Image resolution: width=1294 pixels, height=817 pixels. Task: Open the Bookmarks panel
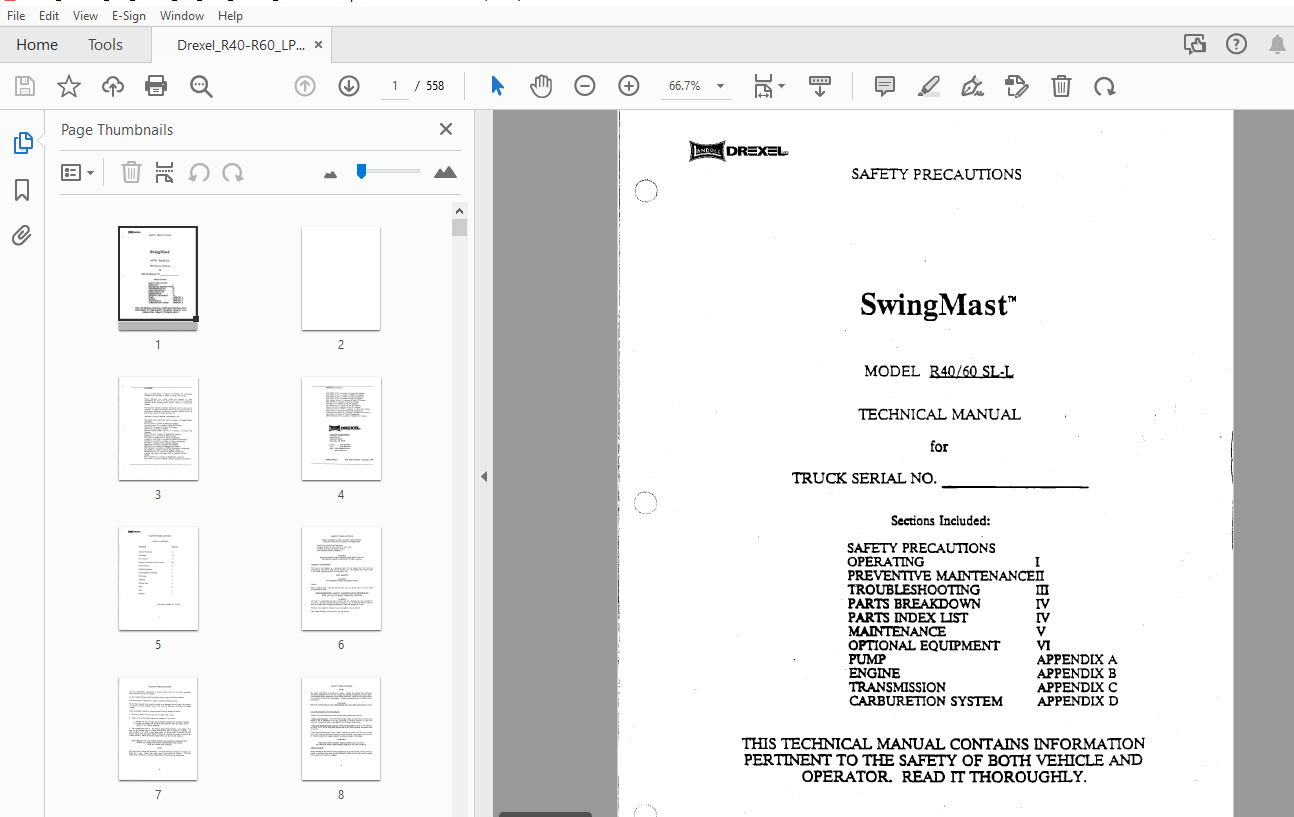[22, 190]
